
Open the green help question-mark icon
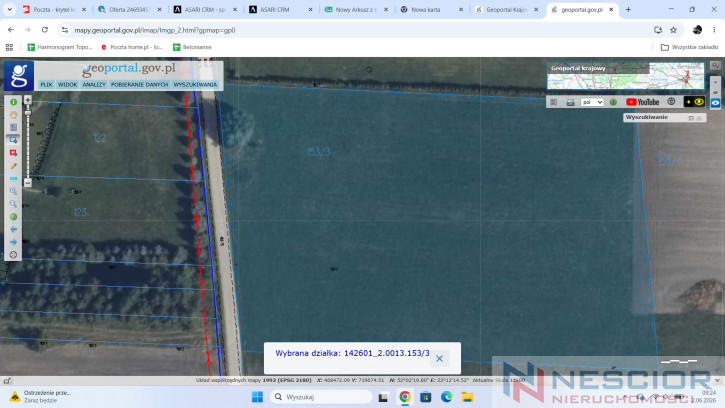(613, 102)
